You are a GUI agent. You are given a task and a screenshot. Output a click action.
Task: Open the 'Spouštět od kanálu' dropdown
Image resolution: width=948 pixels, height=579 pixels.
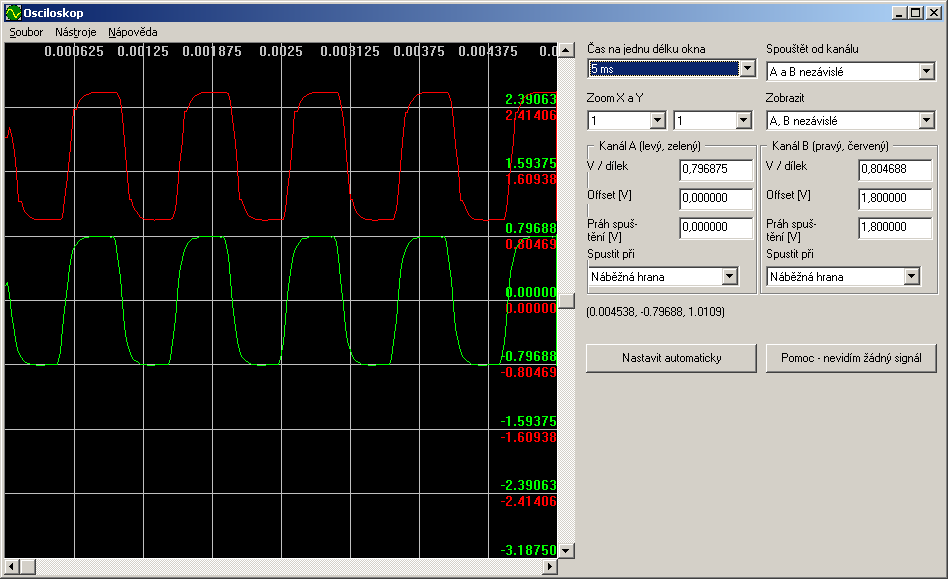point(926,72)
